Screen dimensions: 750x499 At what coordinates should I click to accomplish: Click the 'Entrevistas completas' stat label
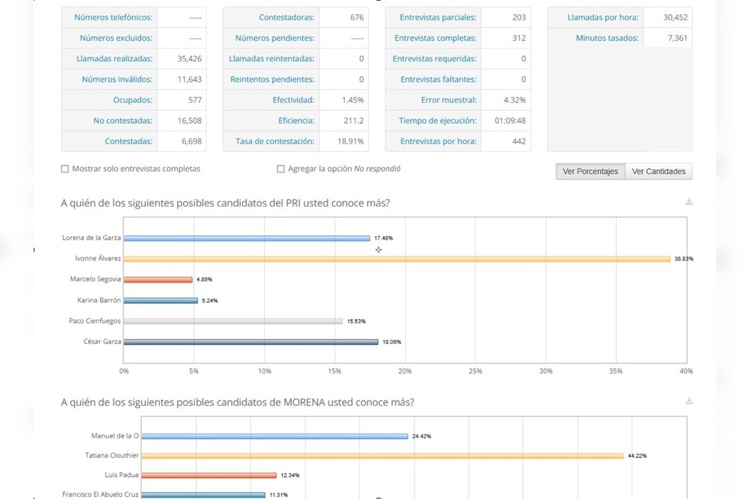click(435, 38)
